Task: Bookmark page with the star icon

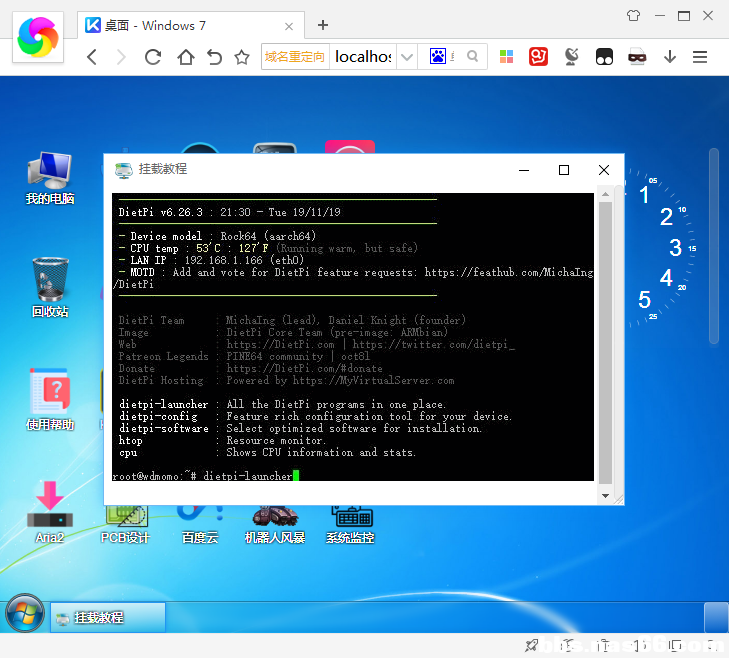Action: pos(242,57)
